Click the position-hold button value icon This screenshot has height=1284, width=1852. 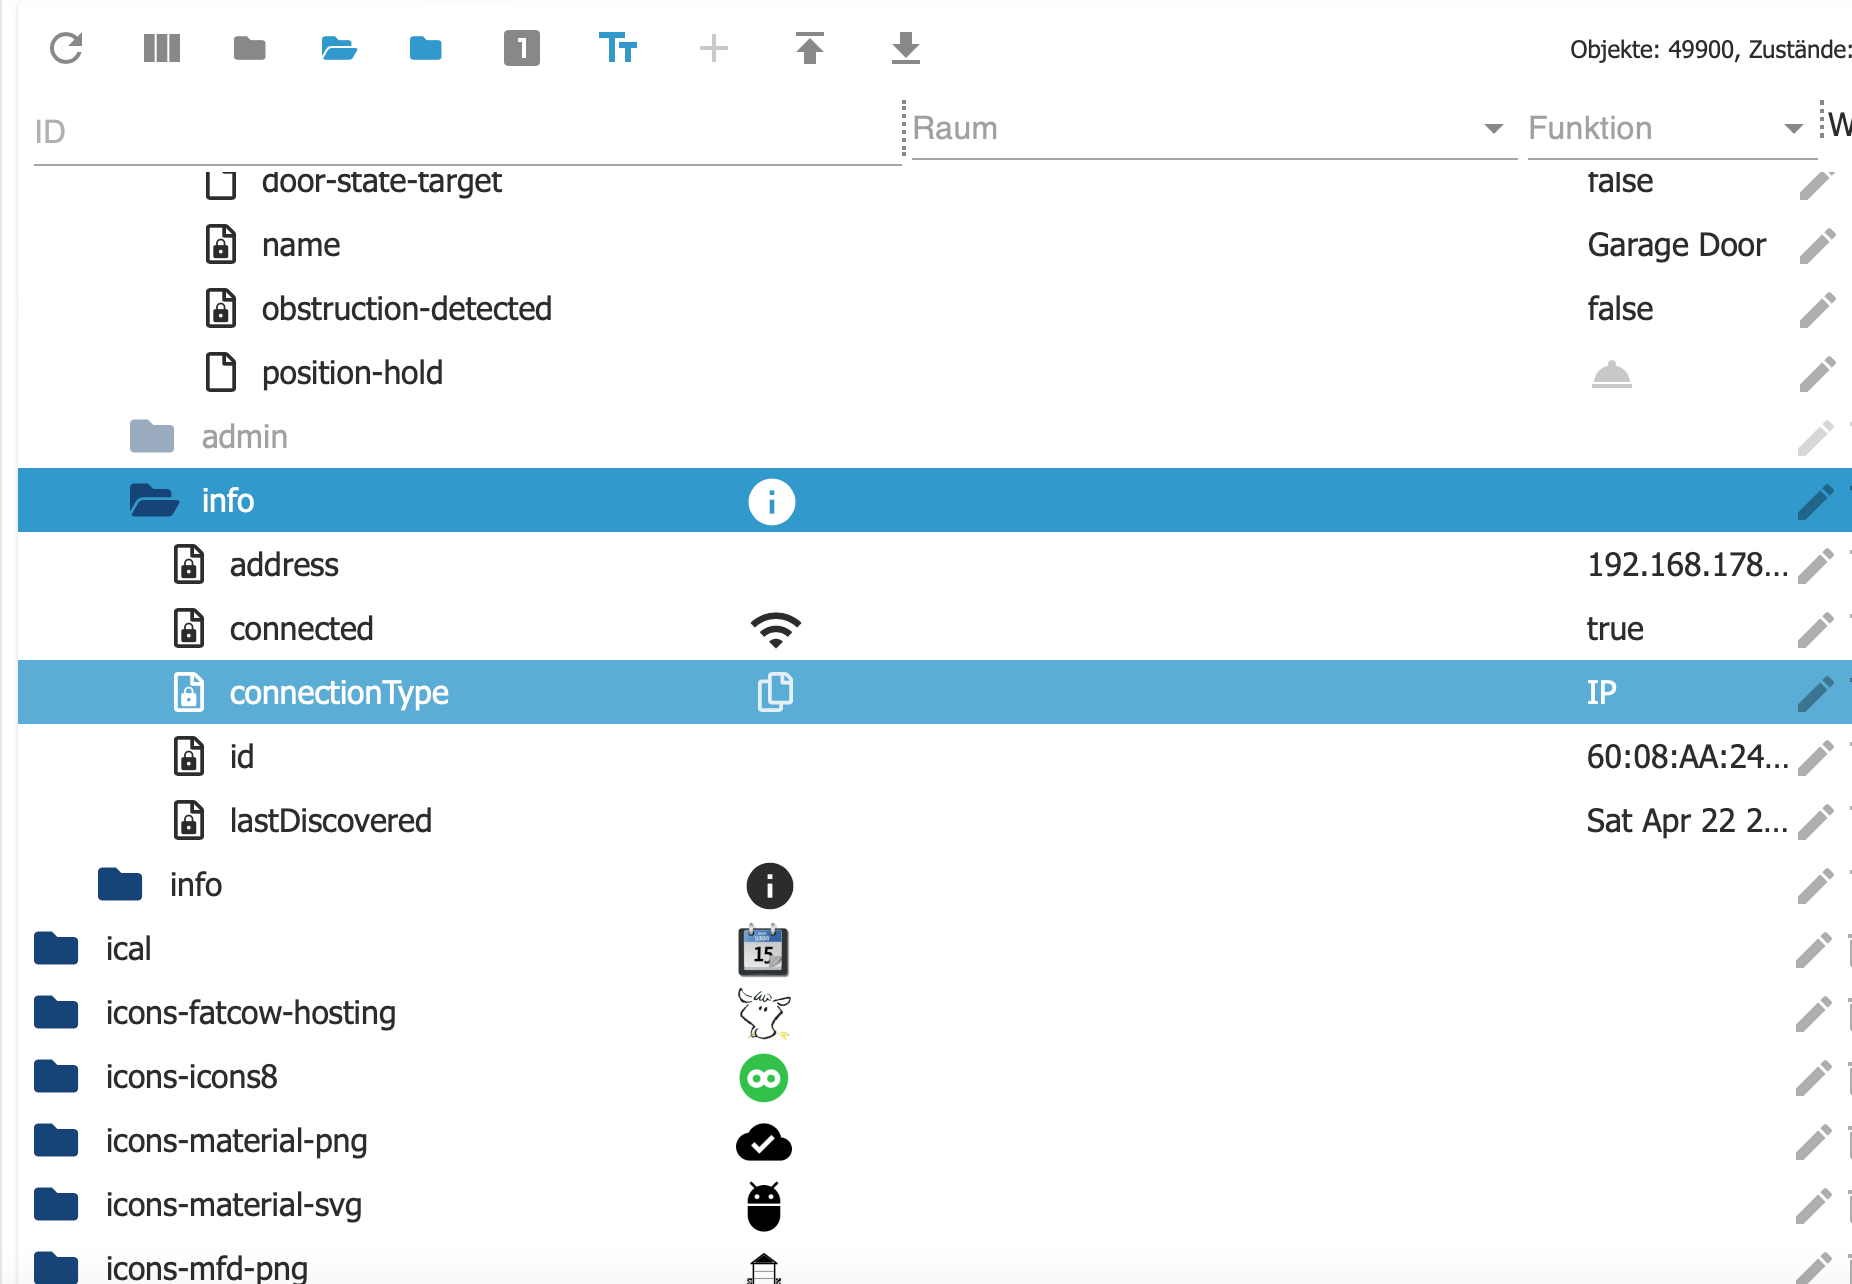[x=1611, y=374]
